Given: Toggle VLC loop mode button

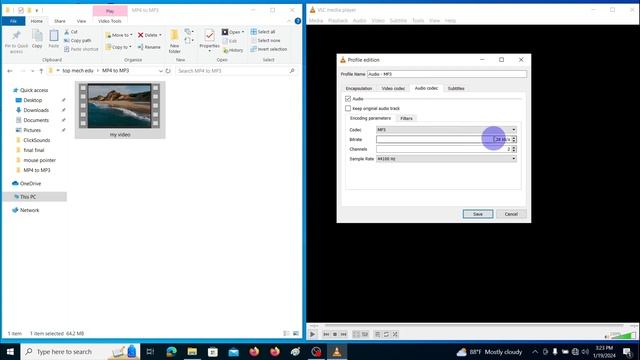Looking at the screenshot, I should [x=386, y=334].
